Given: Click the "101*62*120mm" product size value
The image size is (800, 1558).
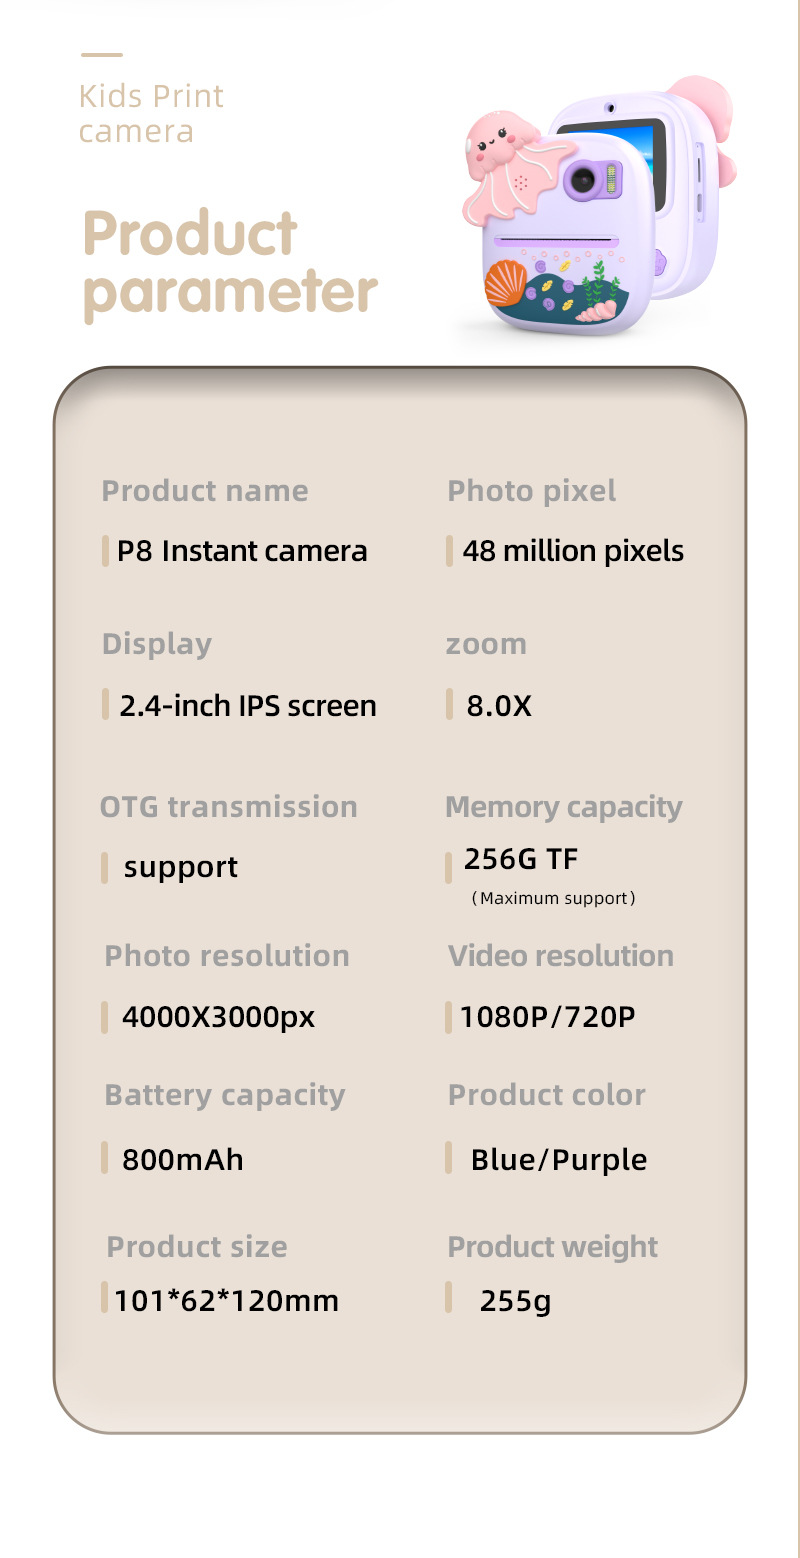Looking at the screenshot, I should [x=226, y=1301].
